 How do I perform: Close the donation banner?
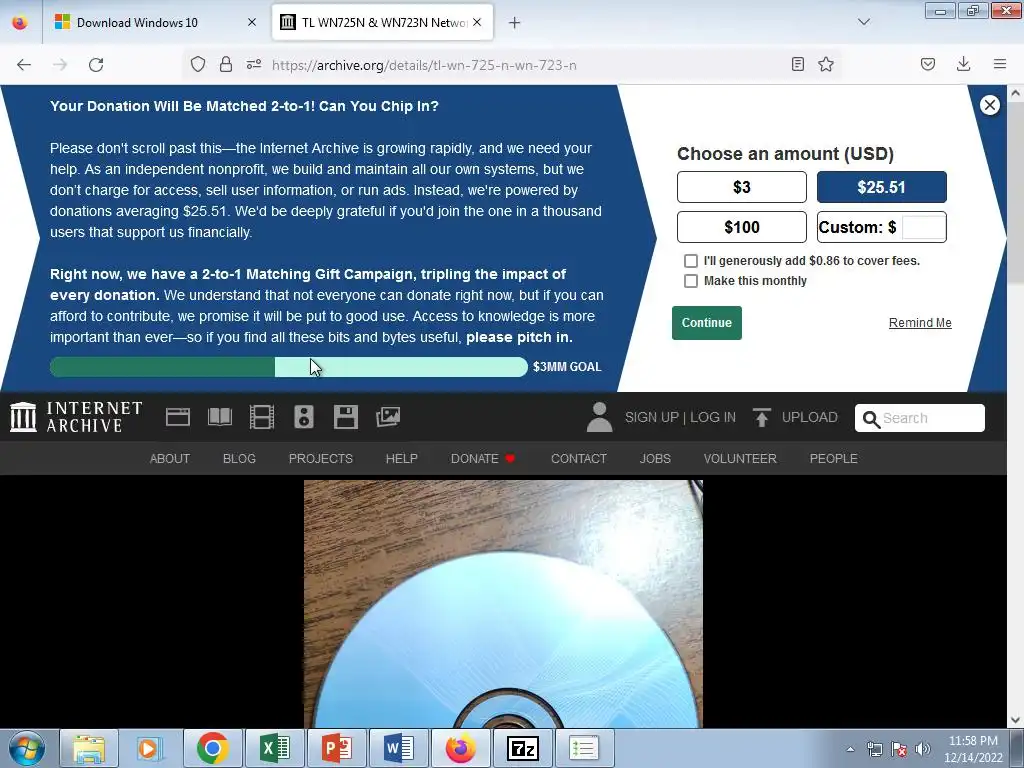tap(989, 105)
